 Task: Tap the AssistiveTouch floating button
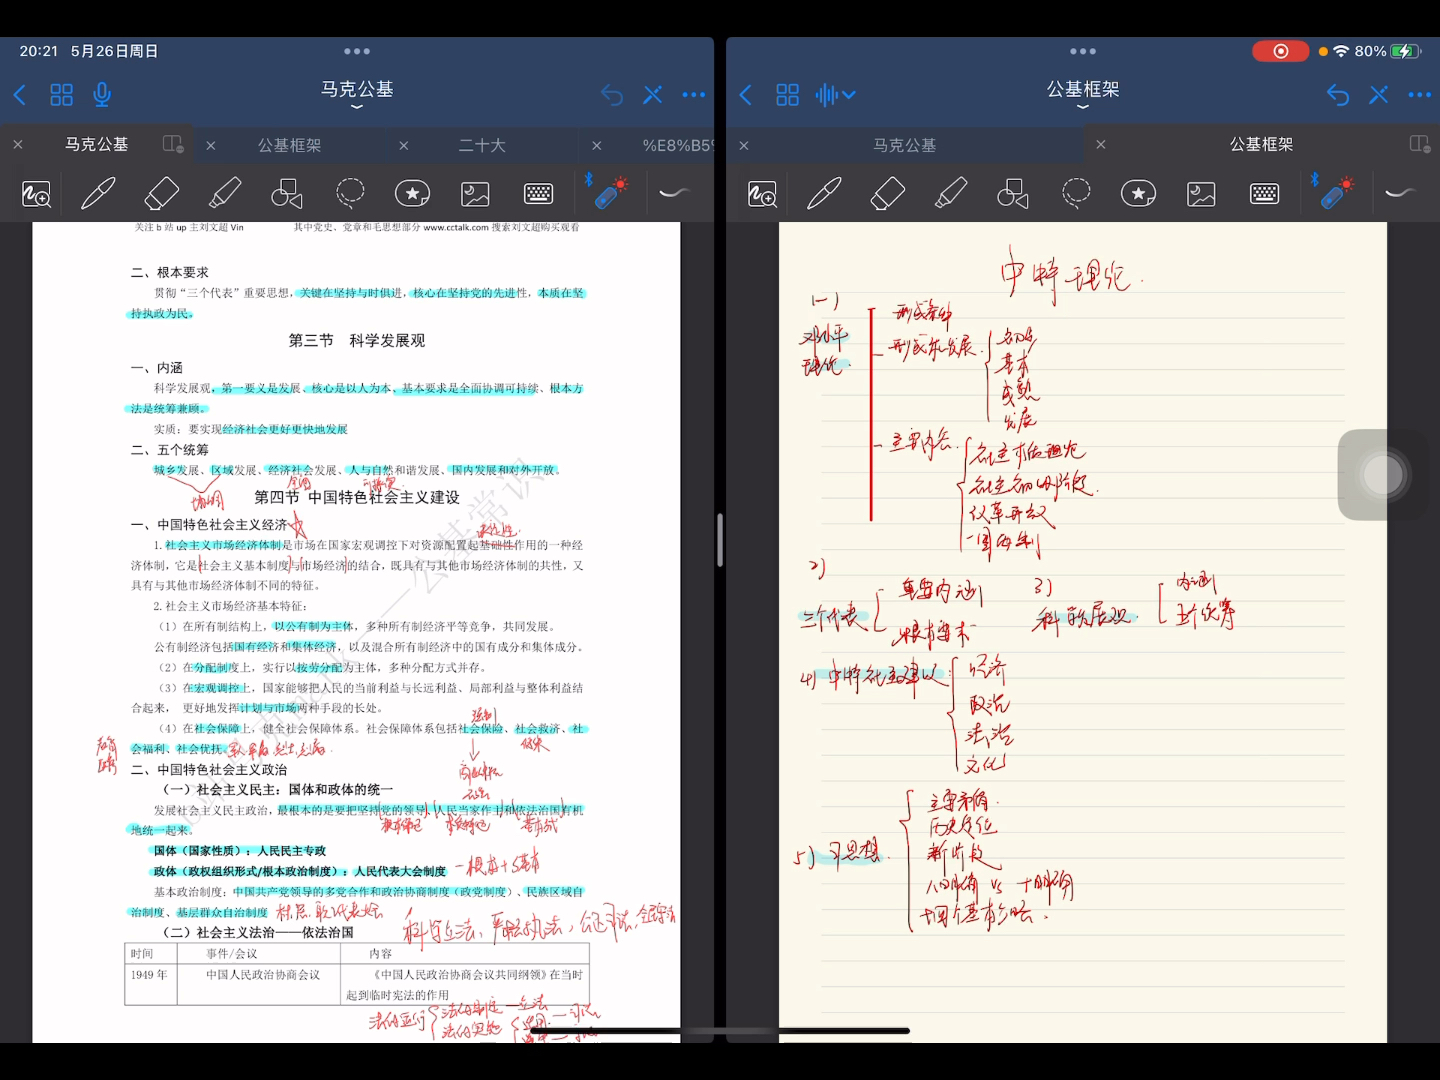click(x=1384, y=475)
